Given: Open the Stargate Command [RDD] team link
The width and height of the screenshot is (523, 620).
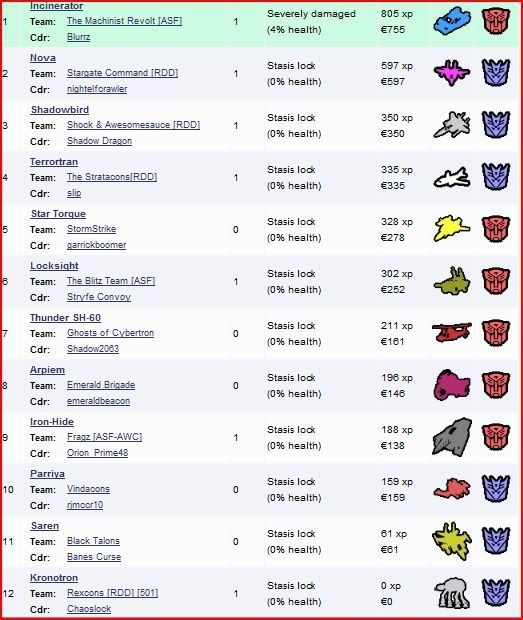Looking at the screenshot, I should point(122,73).
